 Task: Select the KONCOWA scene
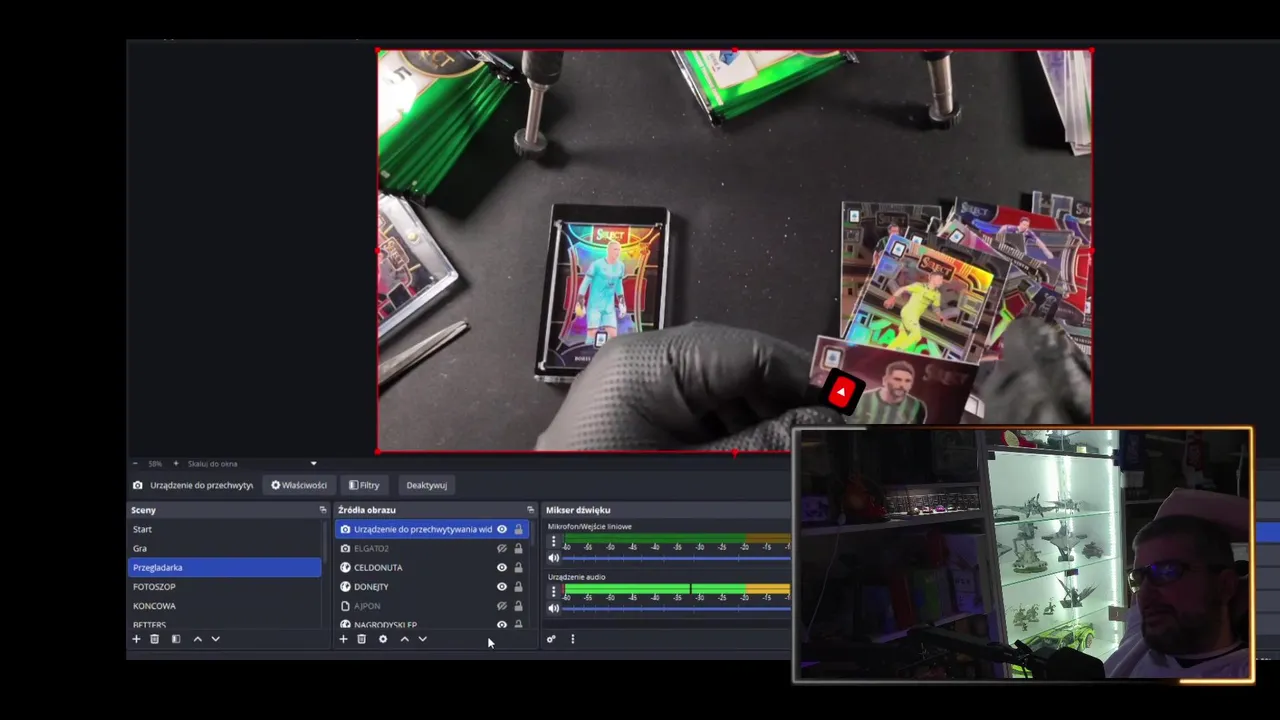tap(224, 605)
